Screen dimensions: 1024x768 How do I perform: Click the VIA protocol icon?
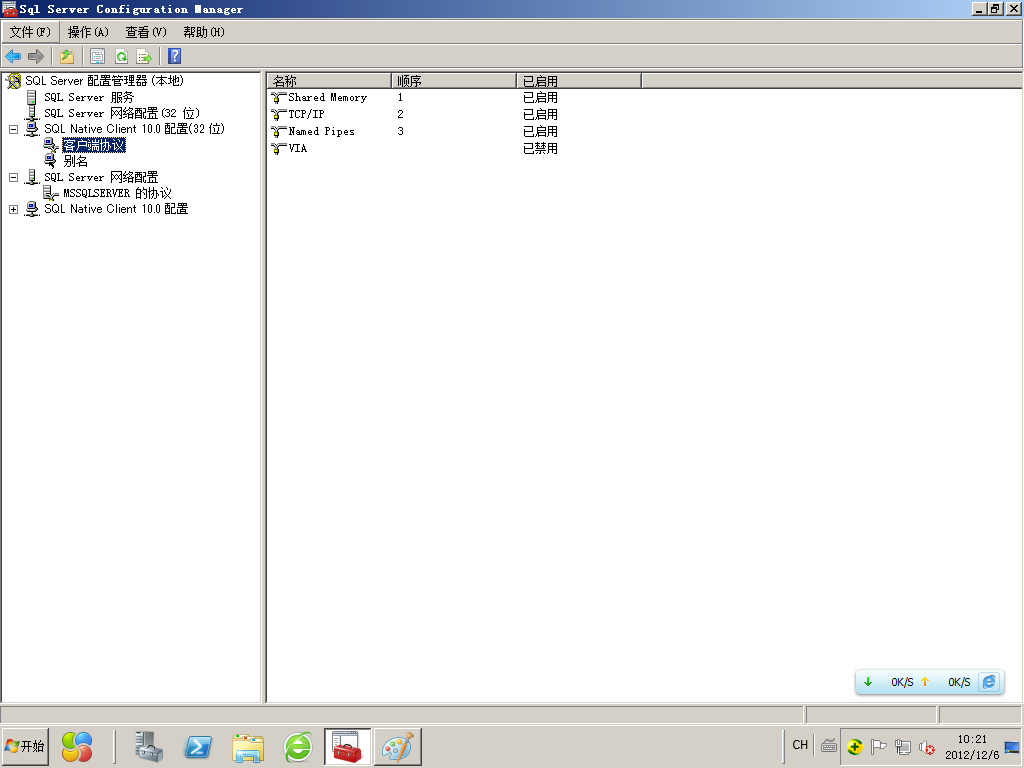click(279, 149)
